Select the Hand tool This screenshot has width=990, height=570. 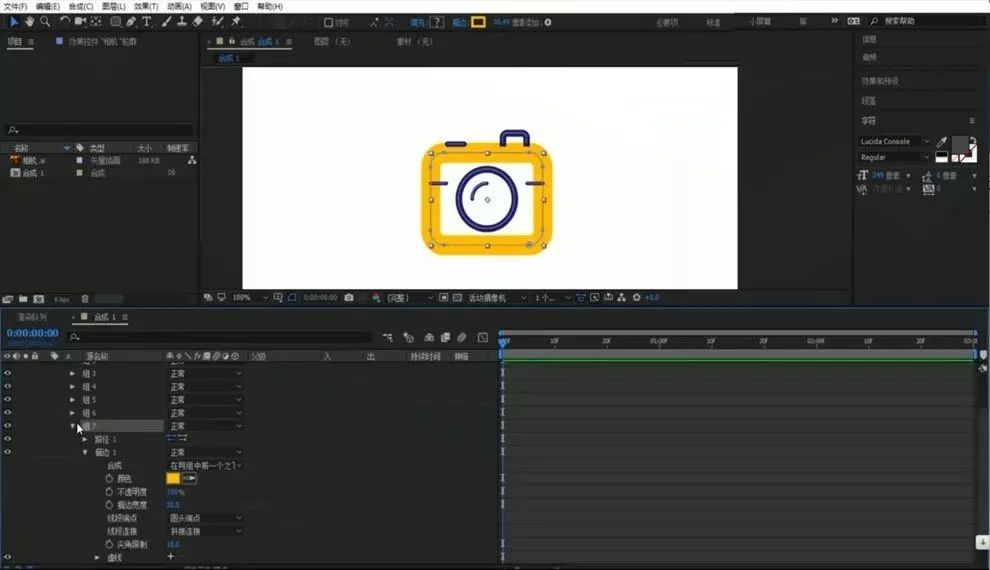[x=30, y=21]
